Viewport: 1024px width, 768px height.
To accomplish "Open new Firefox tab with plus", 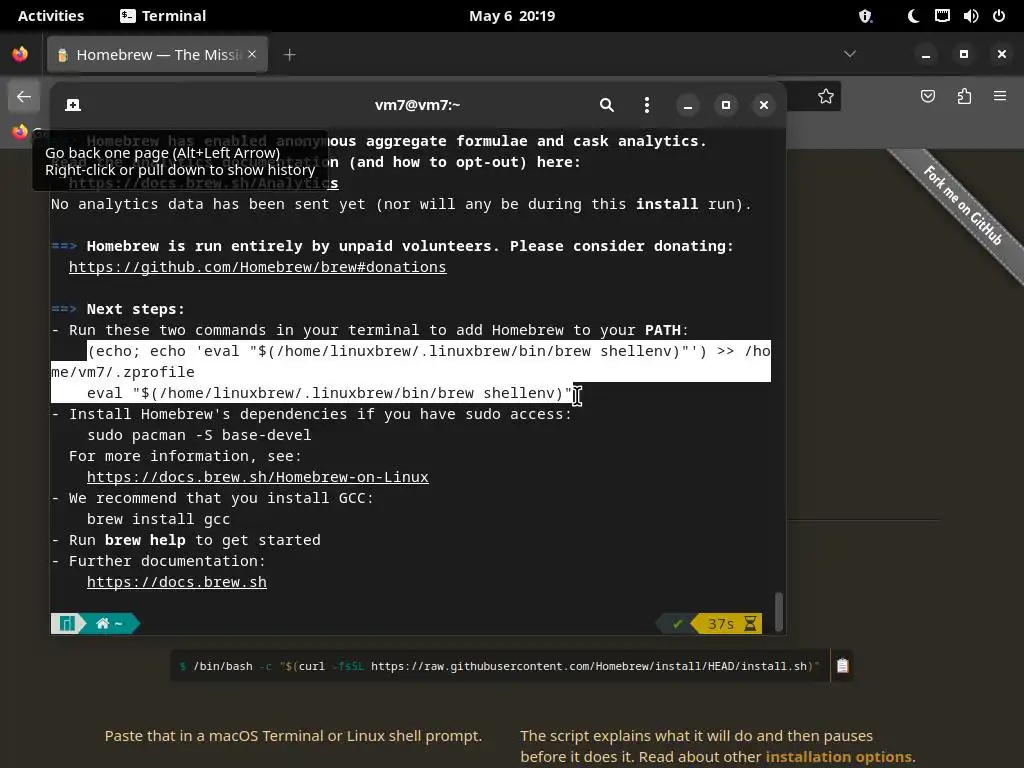I will 290,55.
